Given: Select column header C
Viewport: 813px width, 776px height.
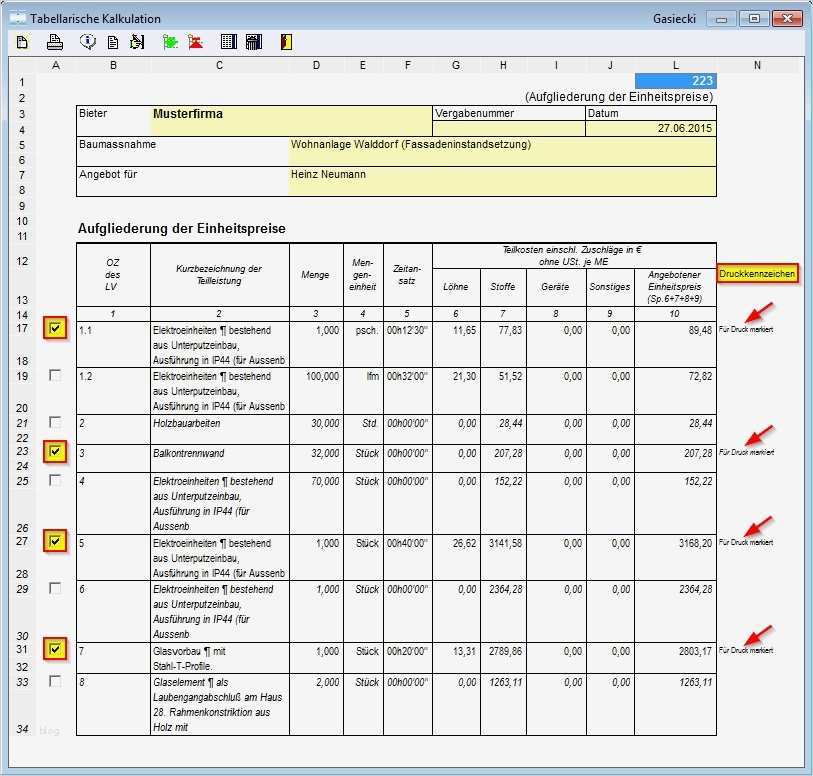Looking at the screenshot, I should 219,65.
